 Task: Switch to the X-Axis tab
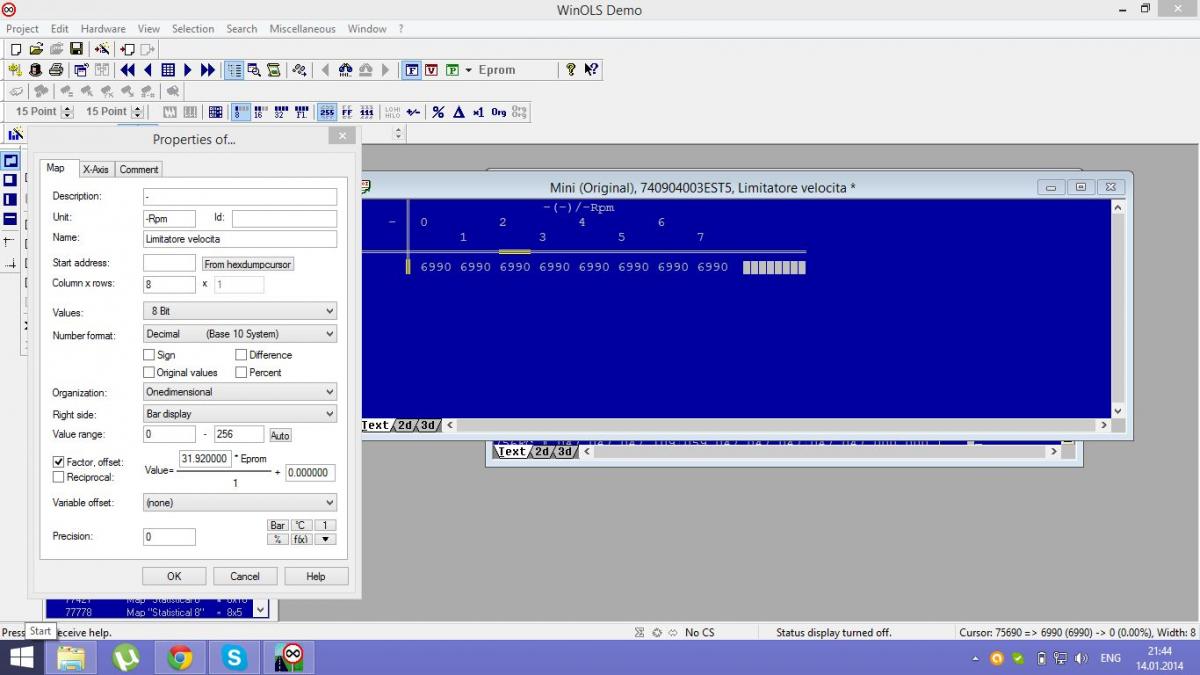(96, 170)
